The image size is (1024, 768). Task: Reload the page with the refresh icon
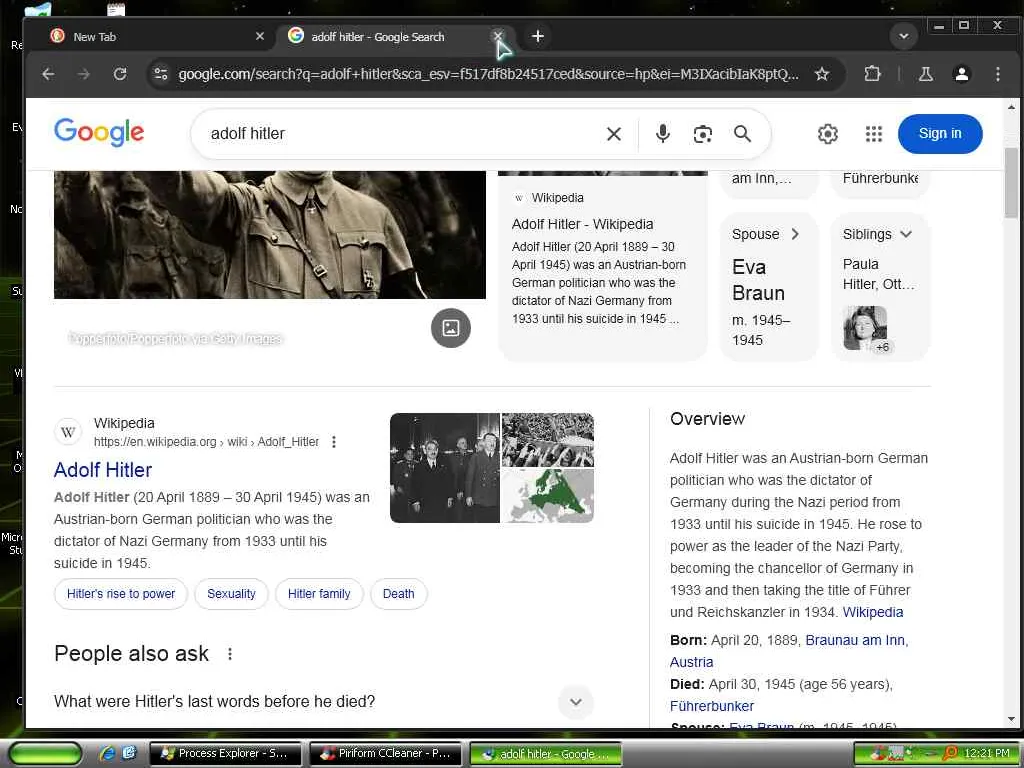[x=120, y=74]
